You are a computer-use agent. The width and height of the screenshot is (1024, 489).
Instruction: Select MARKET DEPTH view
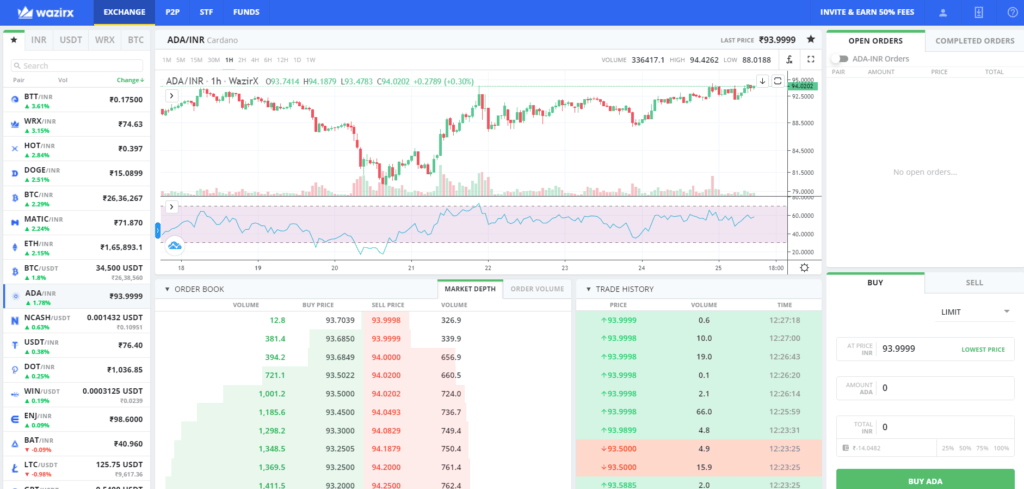pyautogui.click(x=470, y=289)
